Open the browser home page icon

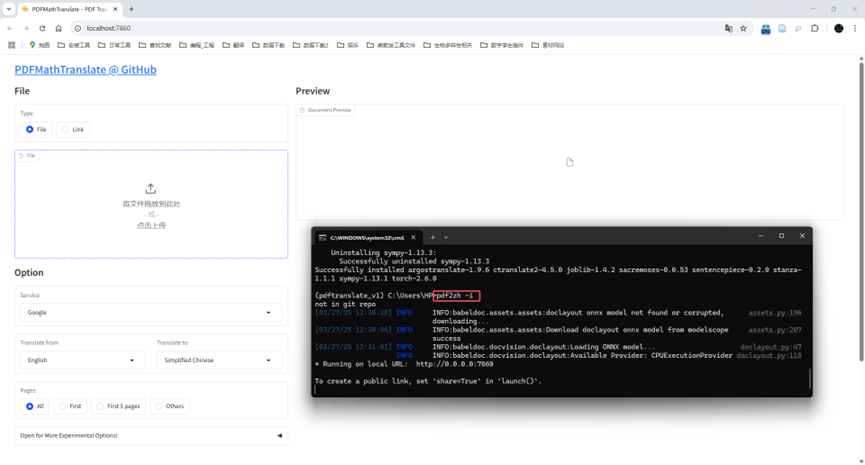pos(58,28)
